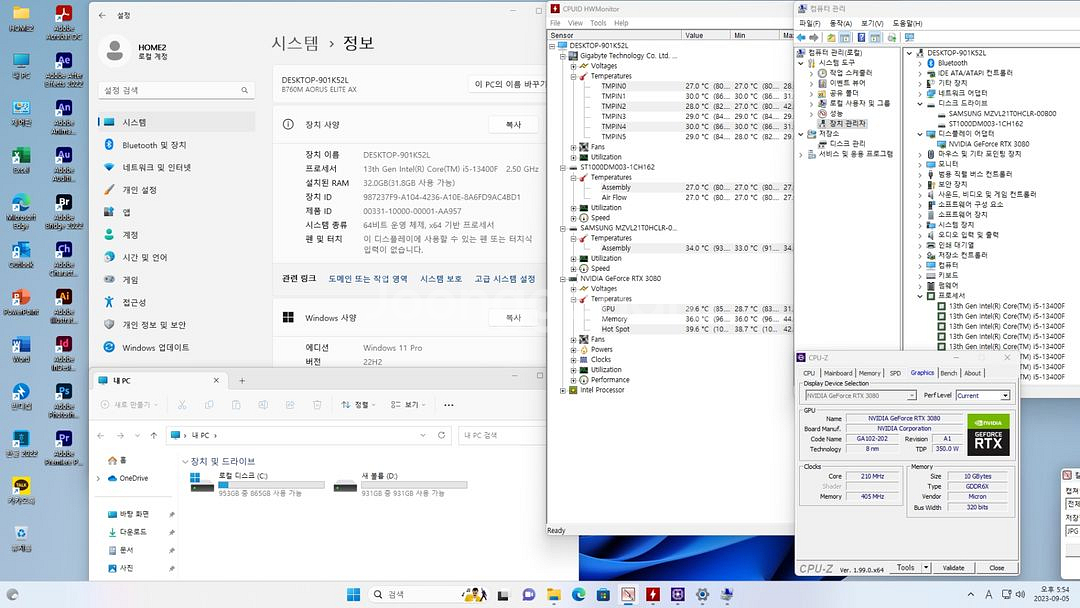1080x608 pixels.
Task: Select the 새 볼륨 (D:) drive
Action: tap(401, 485)
